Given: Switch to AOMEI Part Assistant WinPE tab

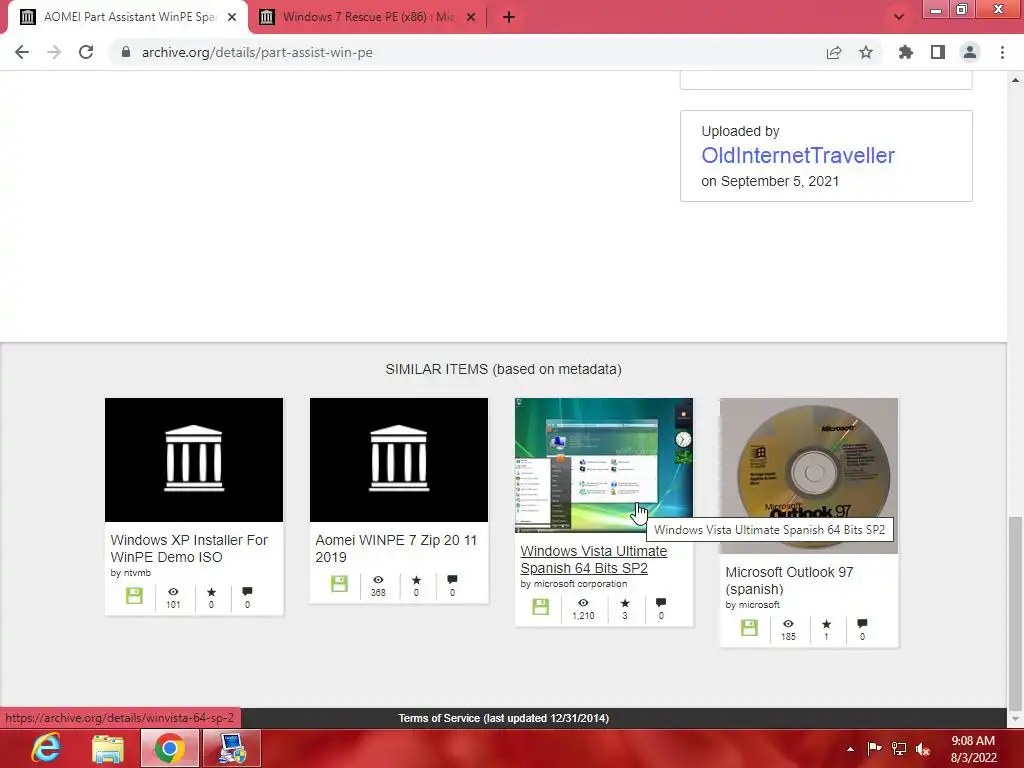Looking at the screenshot, I should 129,17.
